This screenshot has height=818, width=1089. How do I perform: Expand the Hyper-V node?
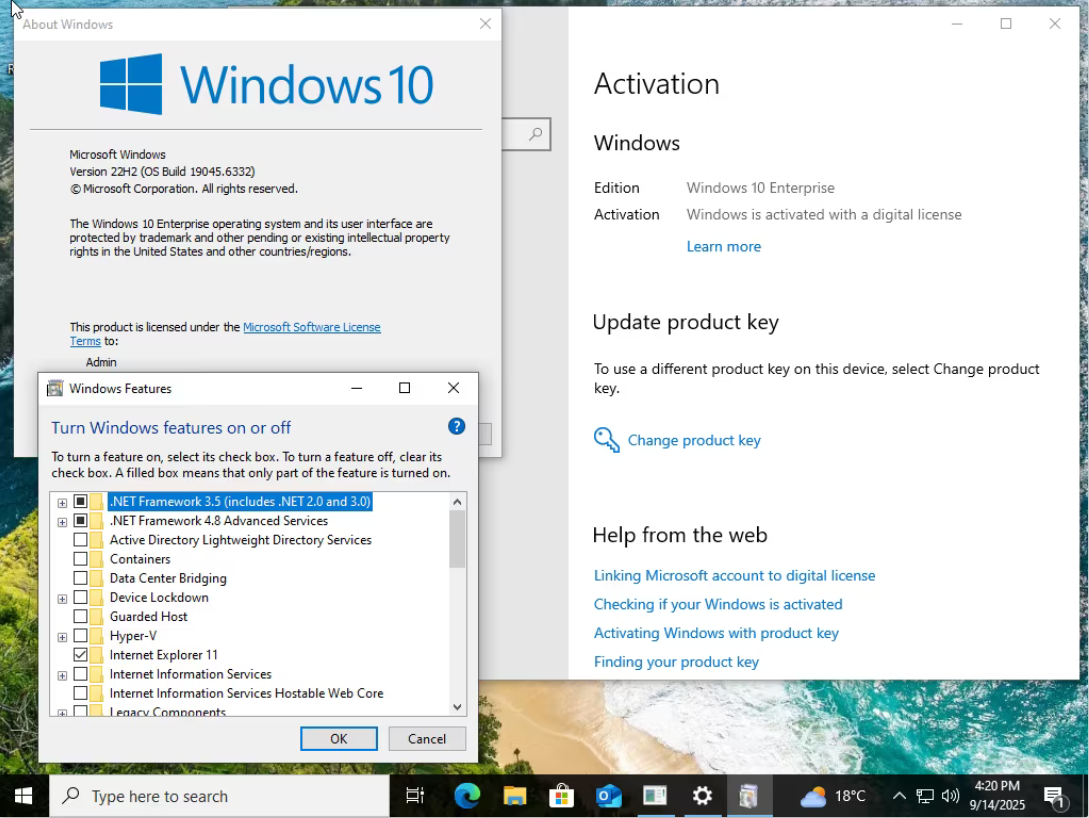coord(63,637)
